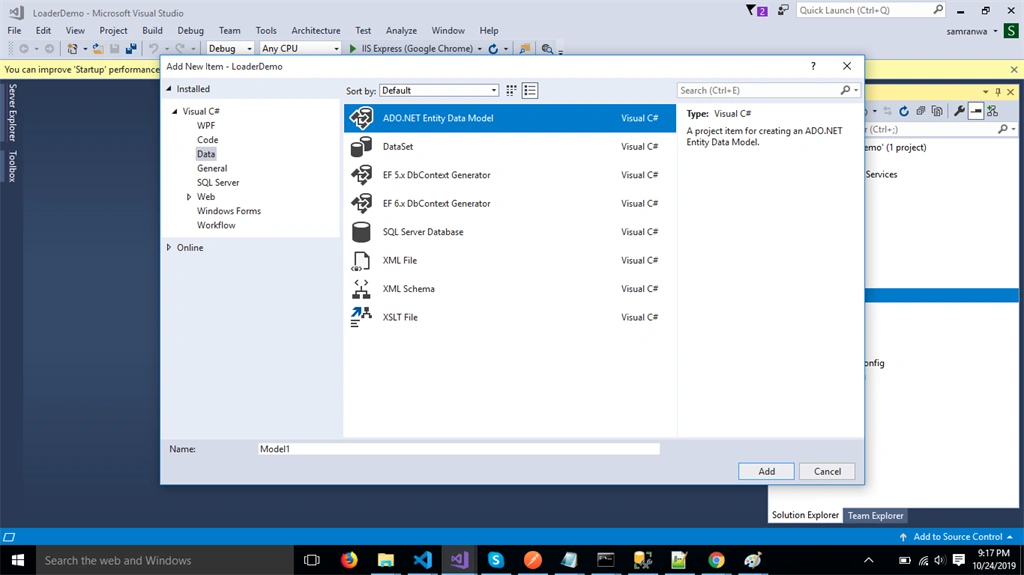This screenshot has height=575, width=1024.
Task: Select the ADO.NET Entity Data Model item
Action: pyautogui.click(x=509, y=118)
